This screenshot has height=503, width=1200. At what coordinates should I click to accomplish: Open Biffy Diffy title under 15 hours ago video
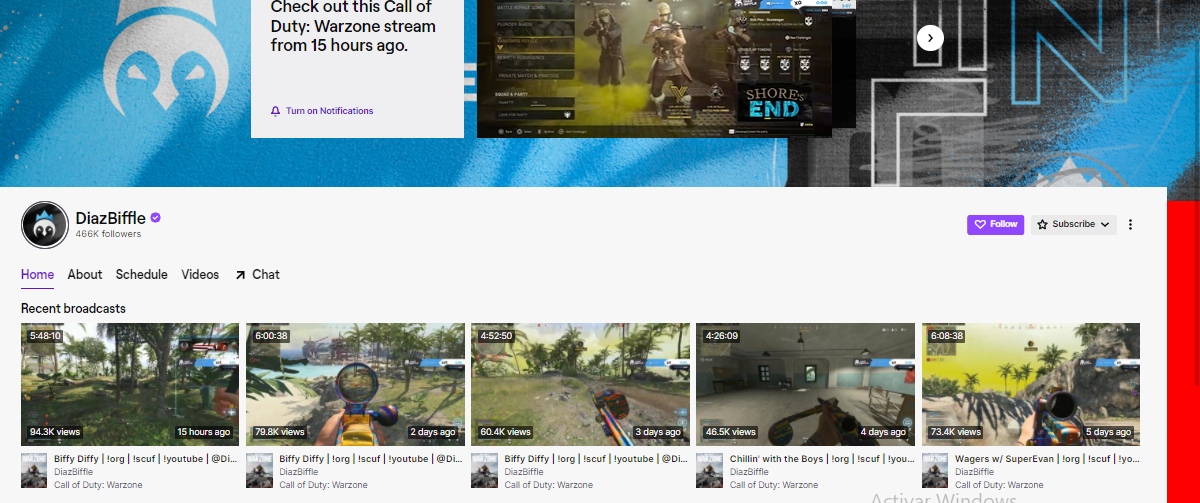pos(146,459)
